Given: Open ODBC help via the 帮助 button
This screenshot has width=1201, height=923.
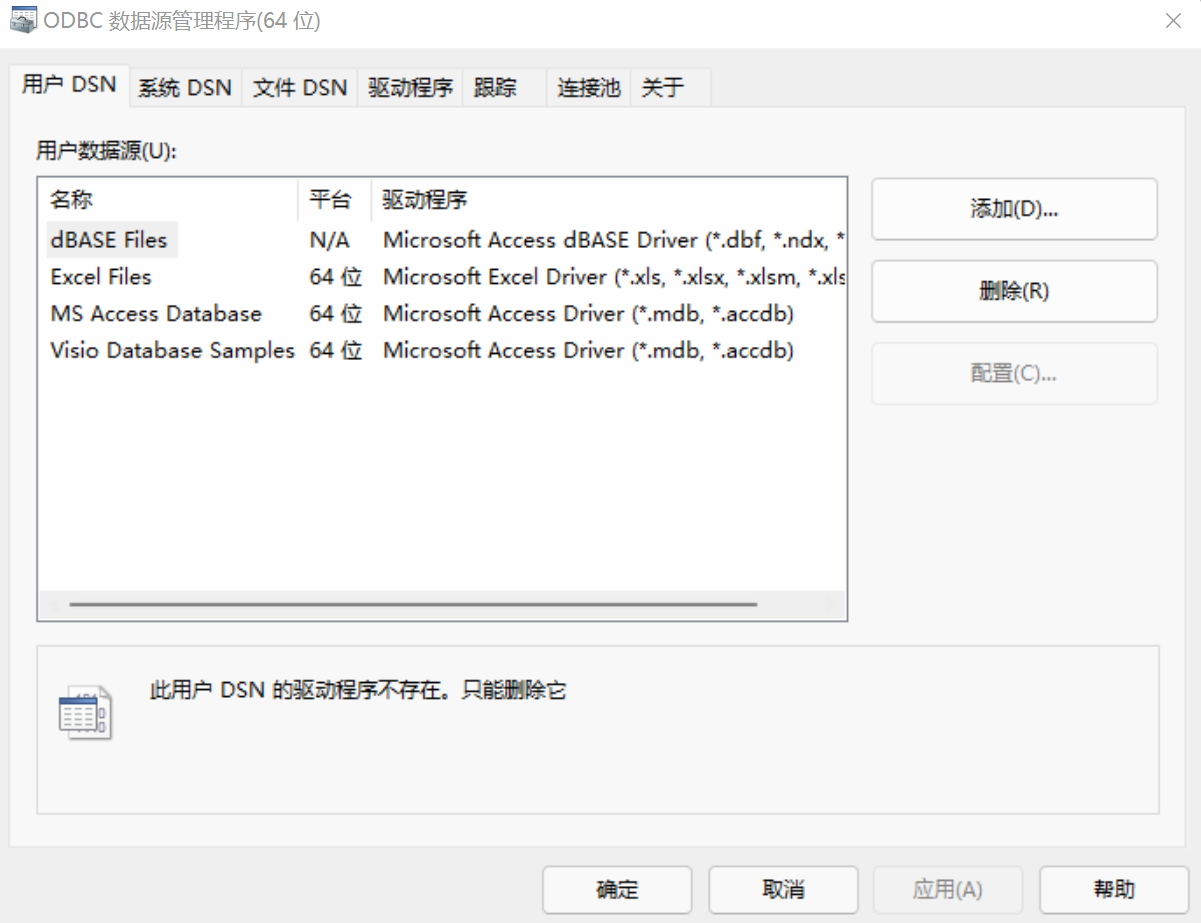Looking at the screenshot, I should tap(1113, 889).
